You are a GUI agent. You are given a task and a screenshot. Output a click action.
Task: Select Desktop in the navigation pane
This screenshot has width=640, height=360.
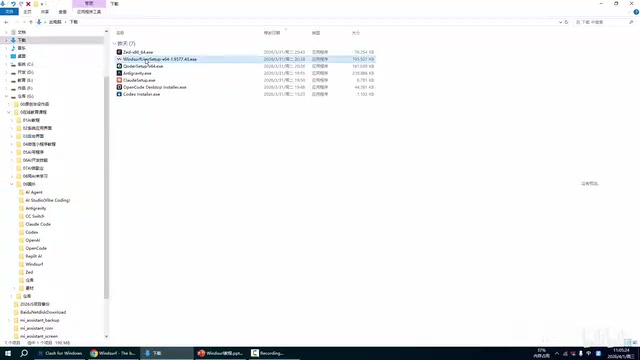click(22, 56)
